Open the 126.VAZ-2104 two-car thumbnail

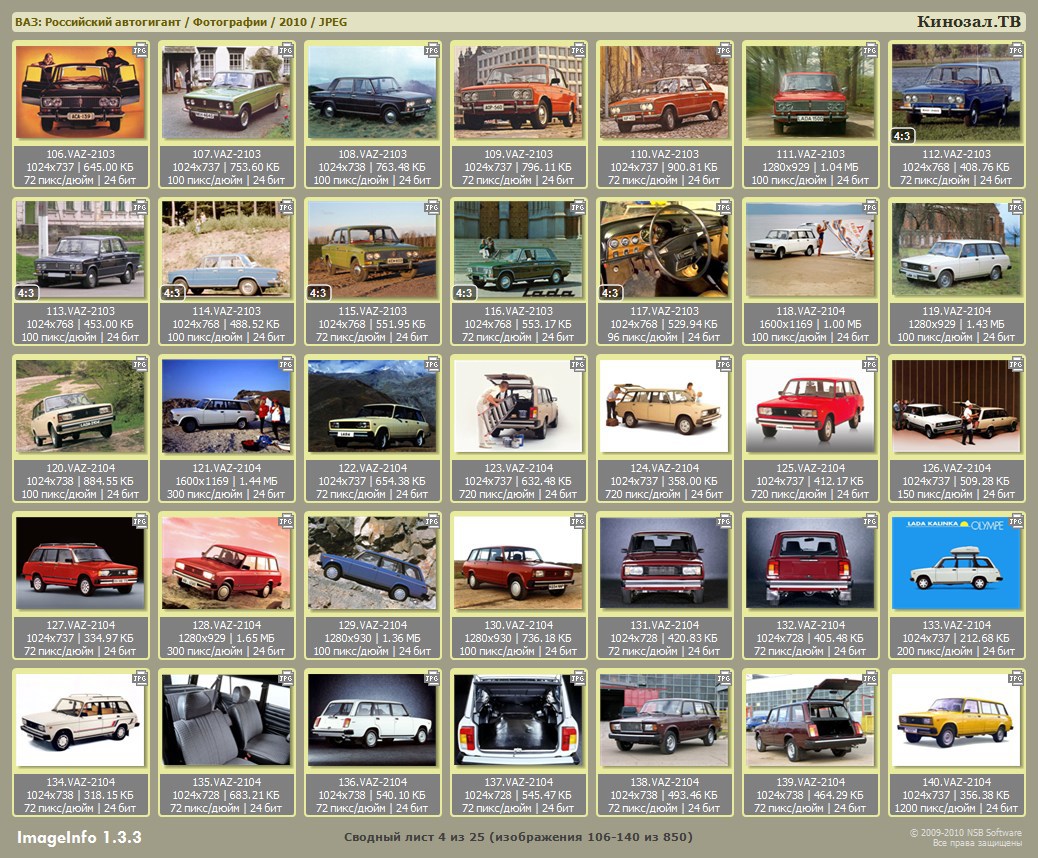[956, 406]
